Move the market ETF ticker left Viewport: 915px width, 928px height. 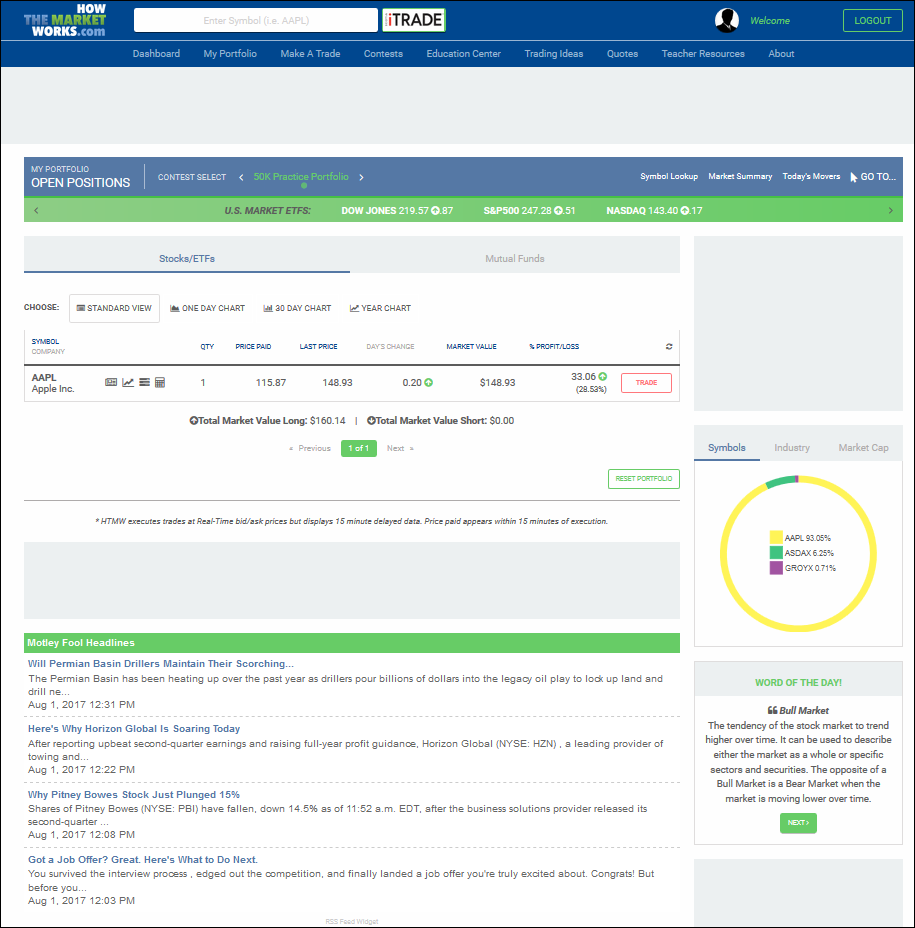pos(36,211)
